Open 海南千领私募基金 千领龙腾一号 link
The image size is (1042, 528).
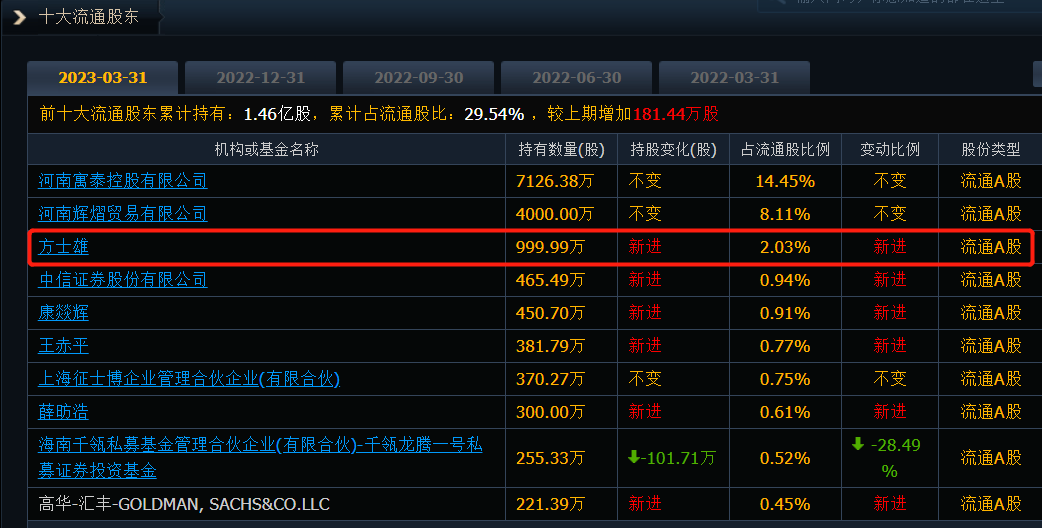pyautogui.click(x=260, y=458)
